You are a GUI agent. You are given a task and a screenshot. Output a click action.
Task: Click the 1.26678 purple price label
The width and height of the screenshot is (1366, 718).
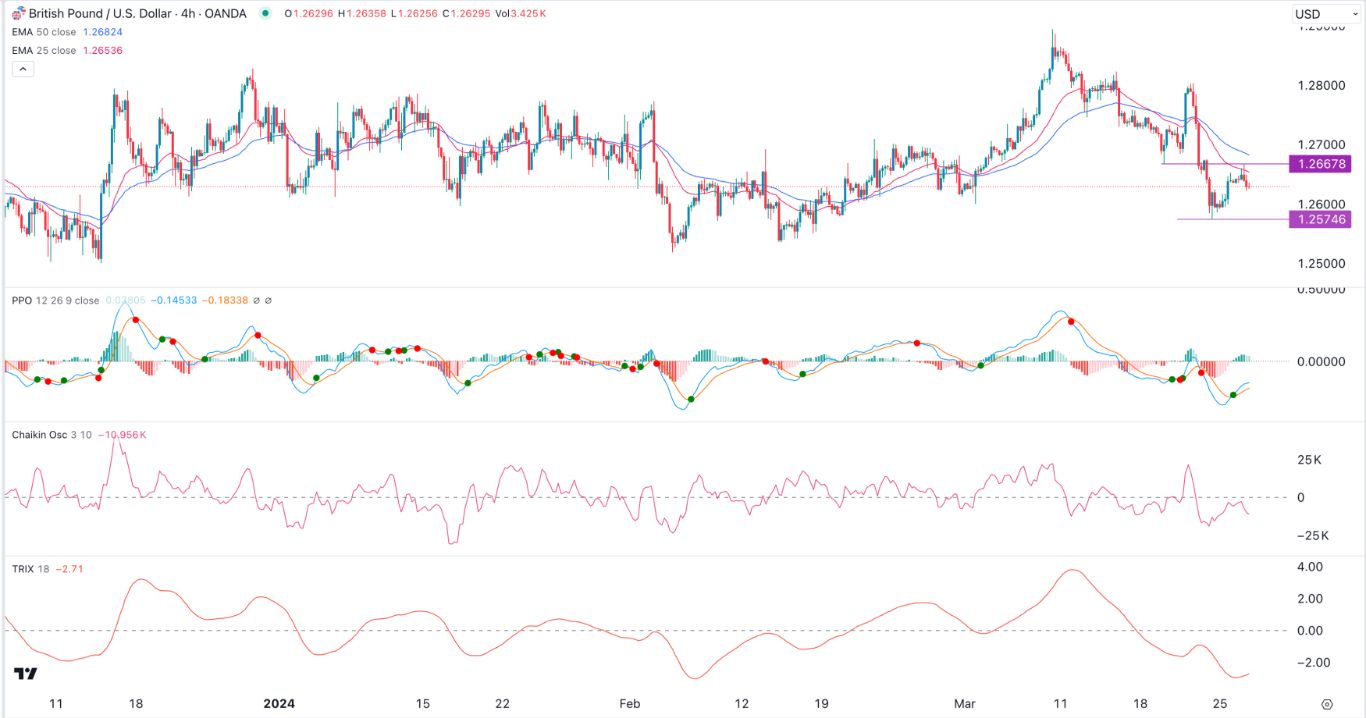[1320, 163]
